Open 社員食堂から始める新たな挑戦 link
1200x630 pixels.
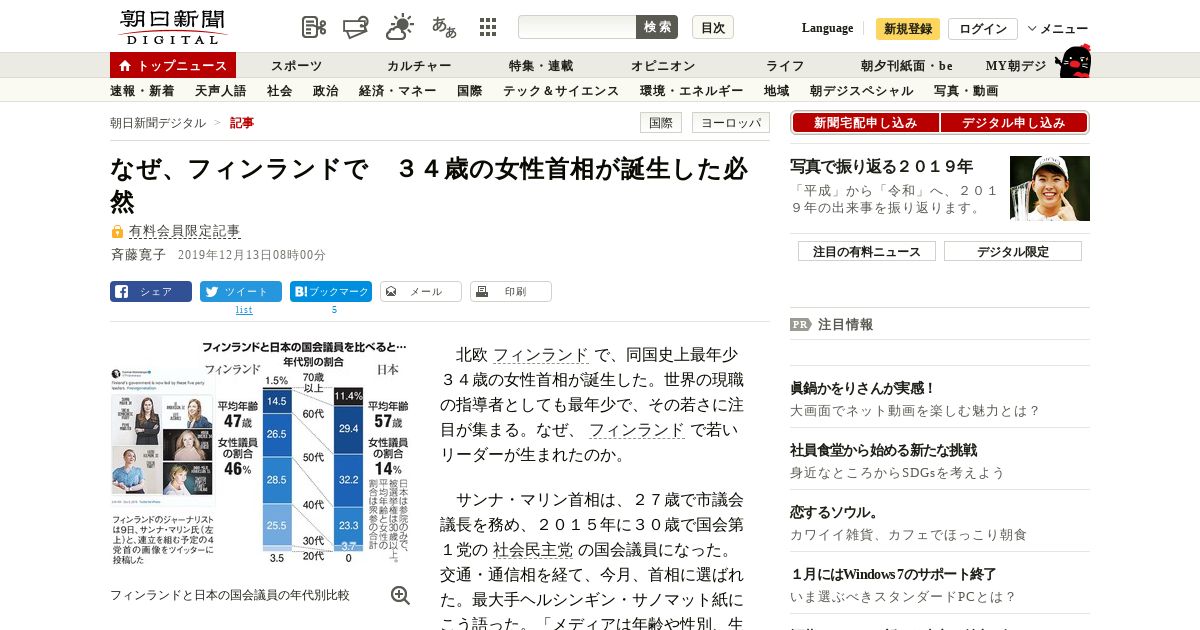tap(883, 450)
